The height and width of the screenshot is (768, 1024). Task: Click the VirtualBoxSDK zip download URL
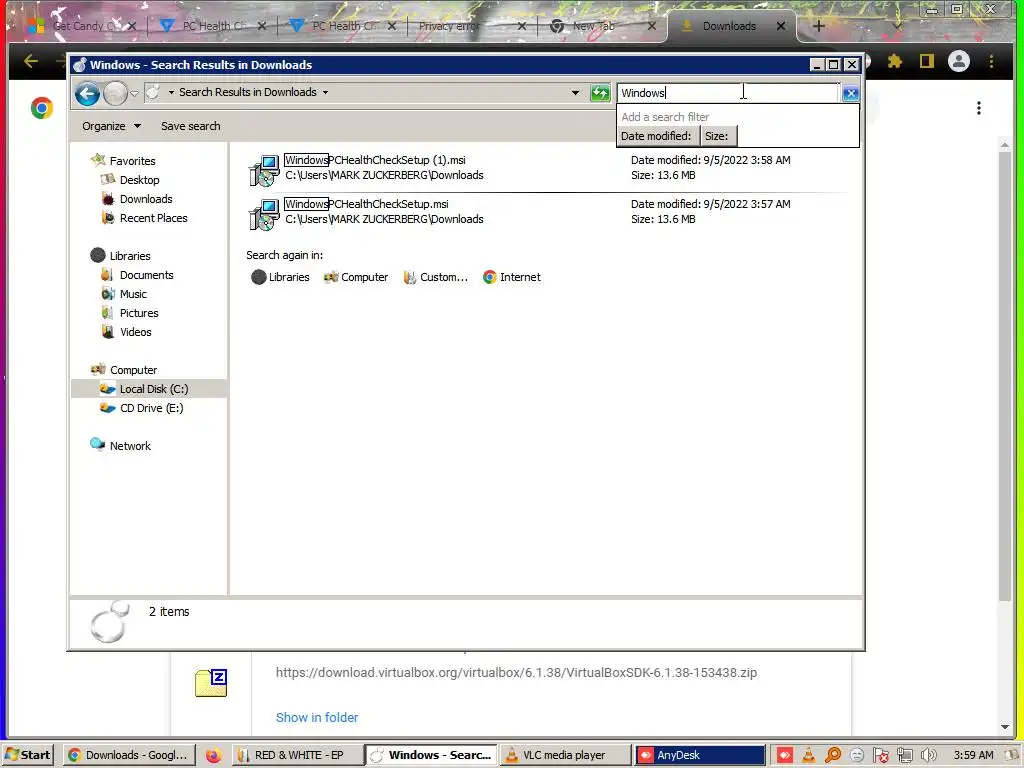pos(516,673)
